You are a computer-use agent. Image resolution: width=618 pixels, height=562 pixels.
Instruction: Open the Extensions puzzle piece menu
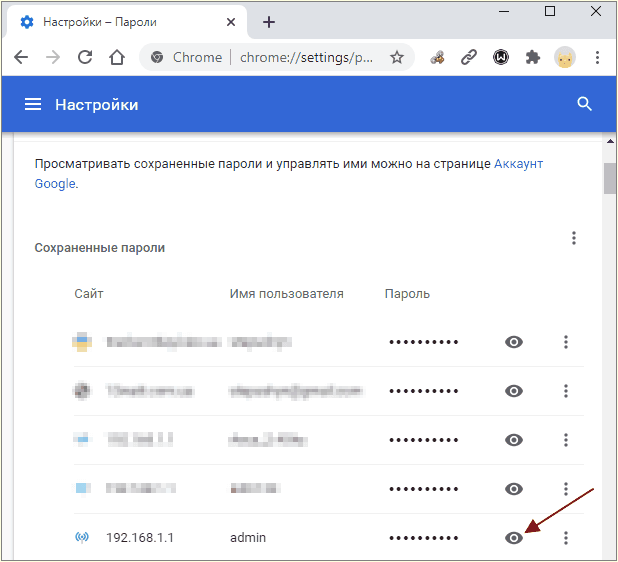coord(532,58)
